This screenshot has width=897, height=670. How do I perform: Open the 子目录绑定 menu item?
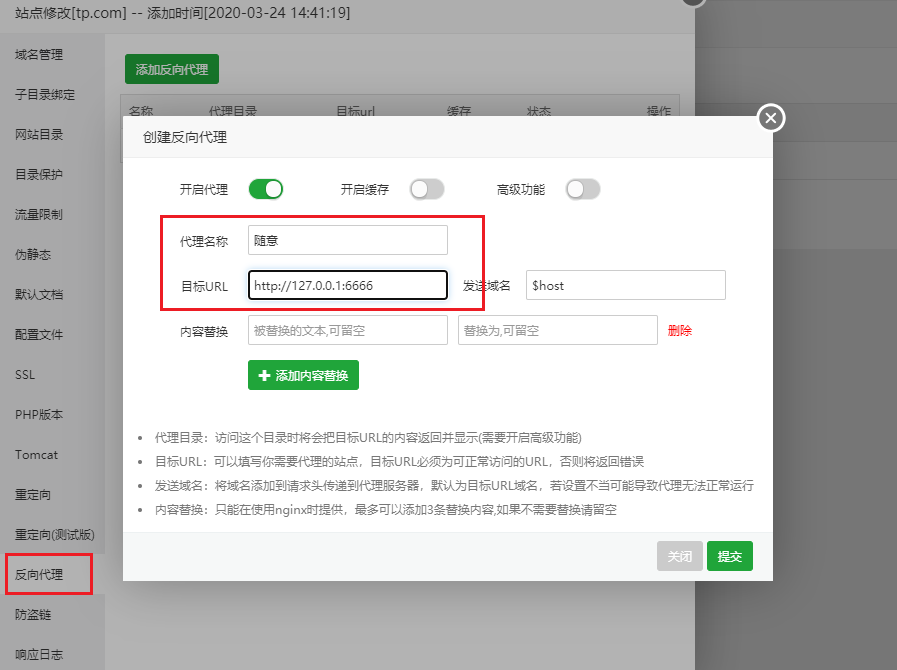coord(45,95)
